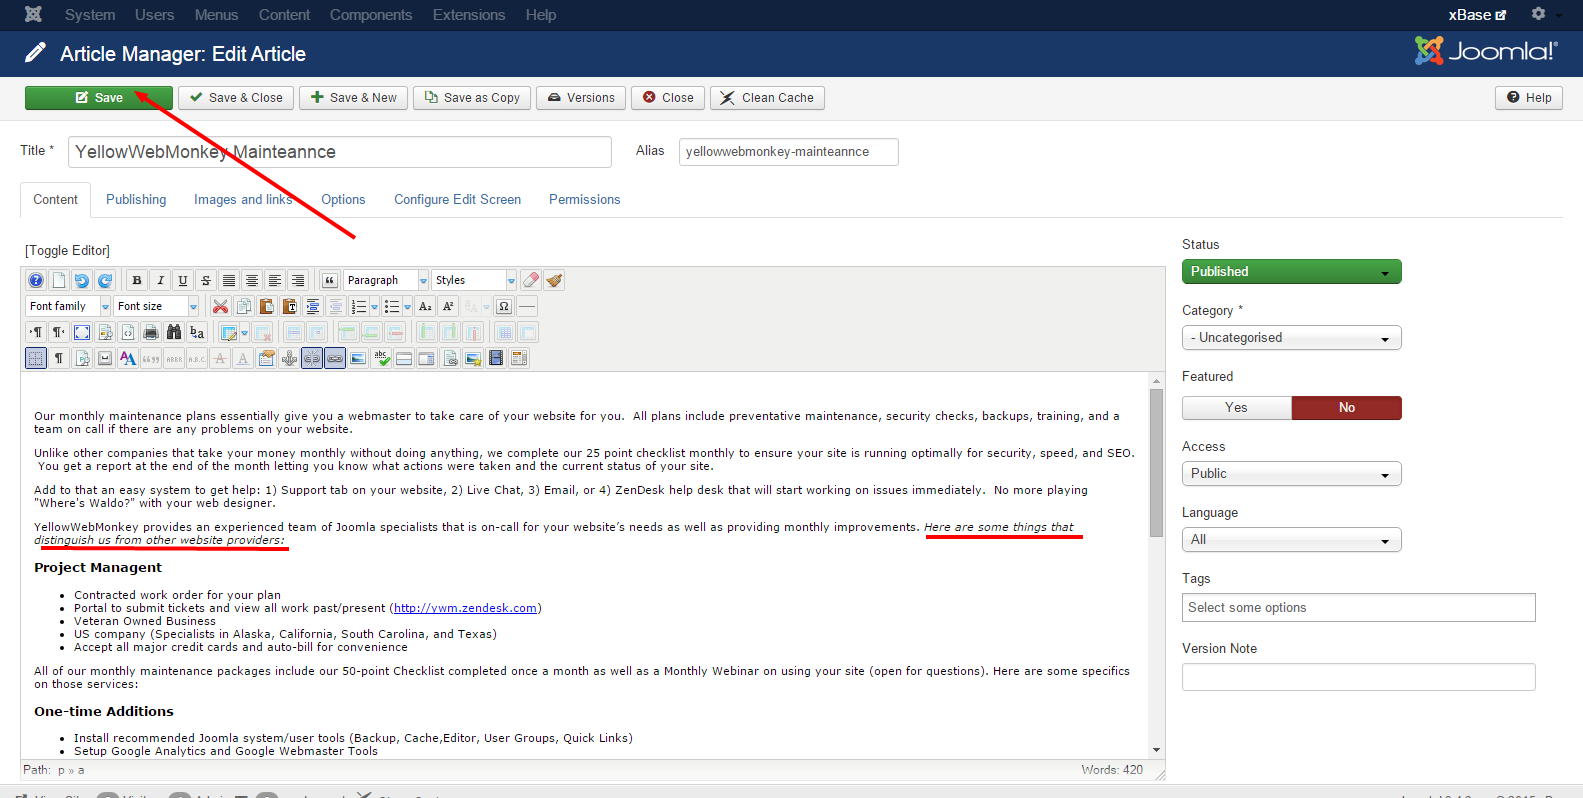Click Save as Copy button
This screenshot has height=798, width=1583.
click(472, 98)
